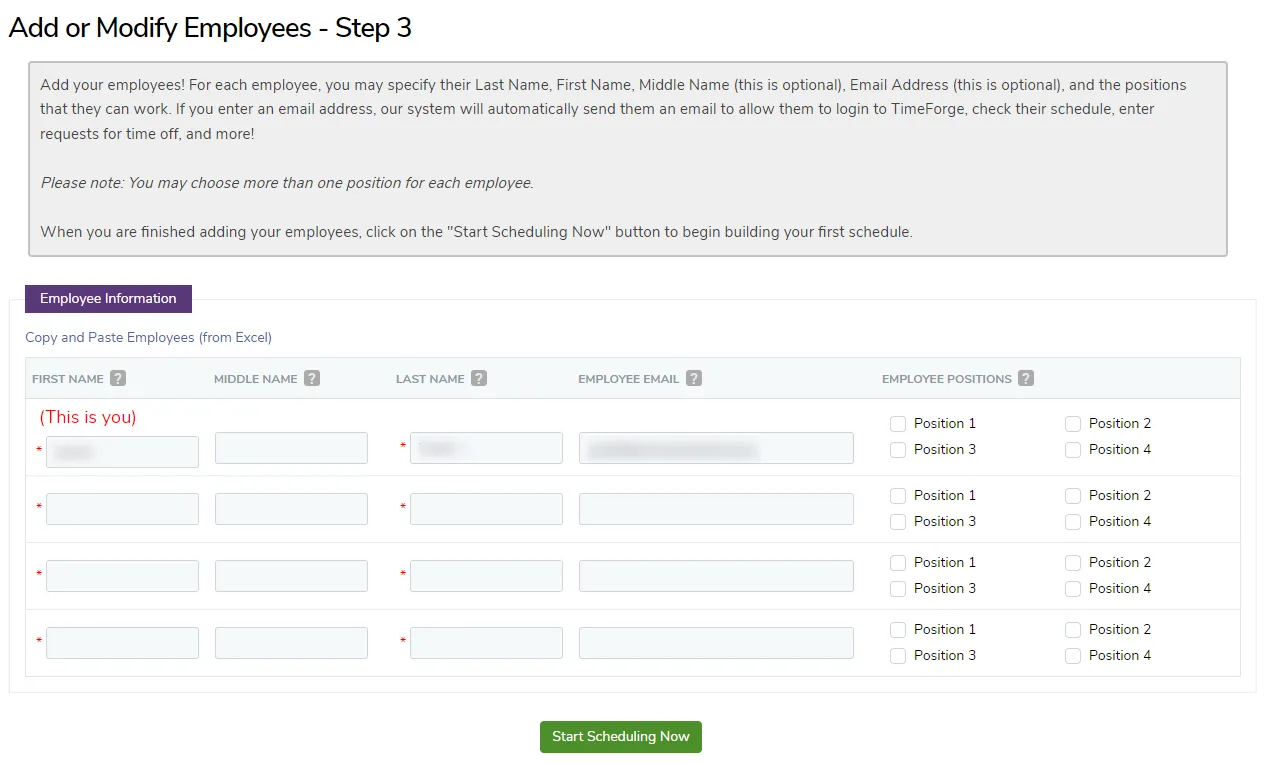This screenshot has height=765, width=1265.
Task: Open help icon next to Employee Email
Action: click(694, 379)
